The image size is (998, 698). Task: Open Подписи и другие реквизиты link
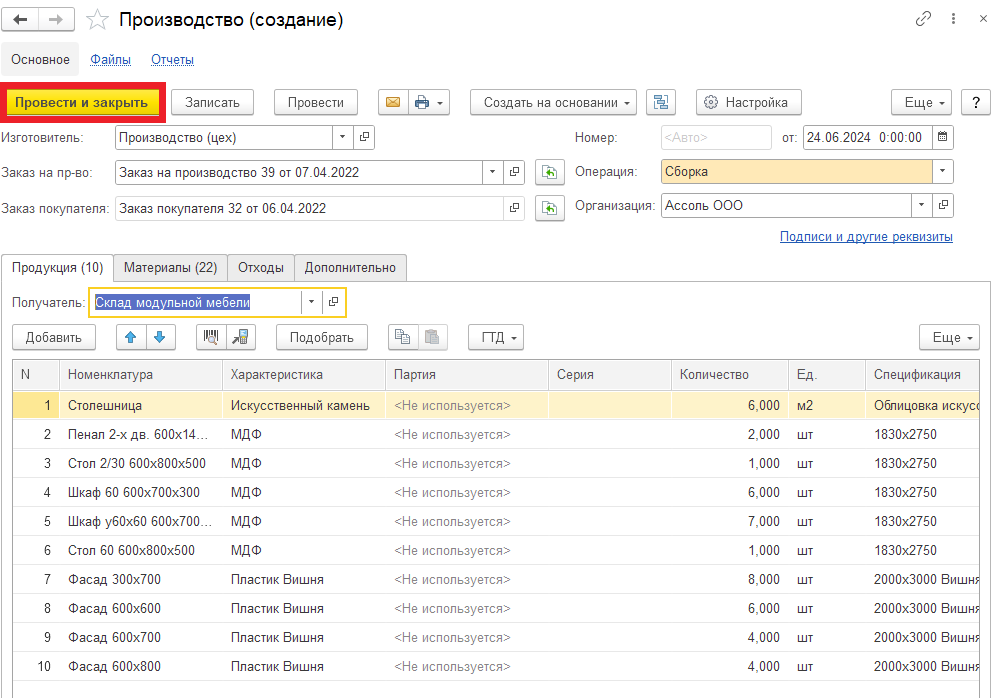pyautogui.click(x=866, y=237)
